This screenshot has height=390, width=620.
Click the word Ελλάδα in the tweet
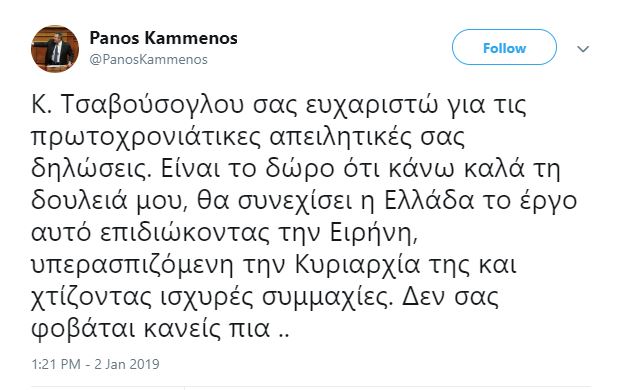429,201
